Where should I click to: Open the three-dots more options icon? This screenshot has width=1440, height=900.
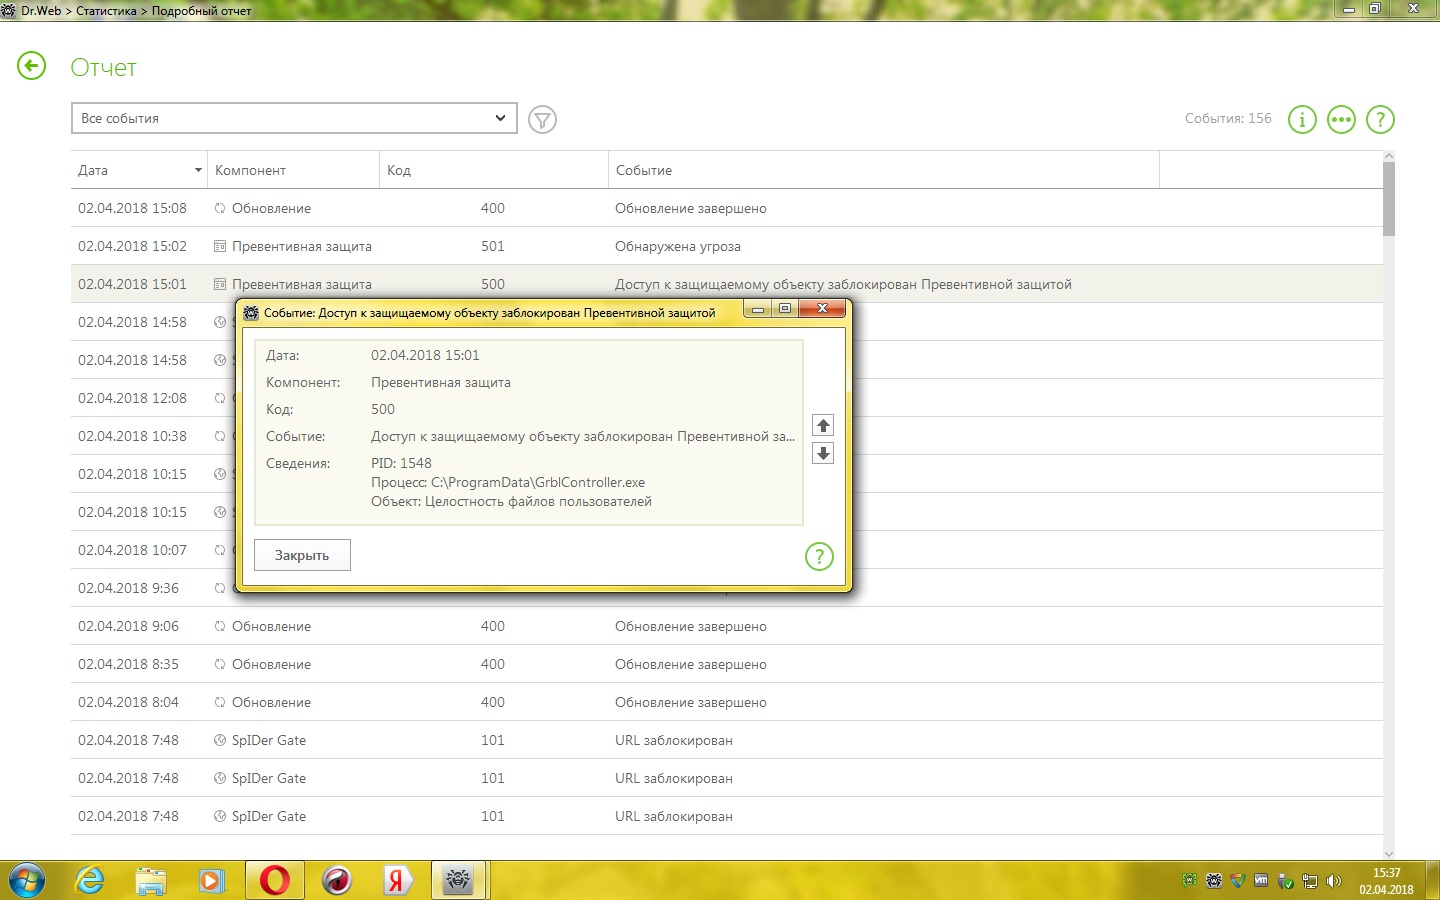(x=1341, y=120)
